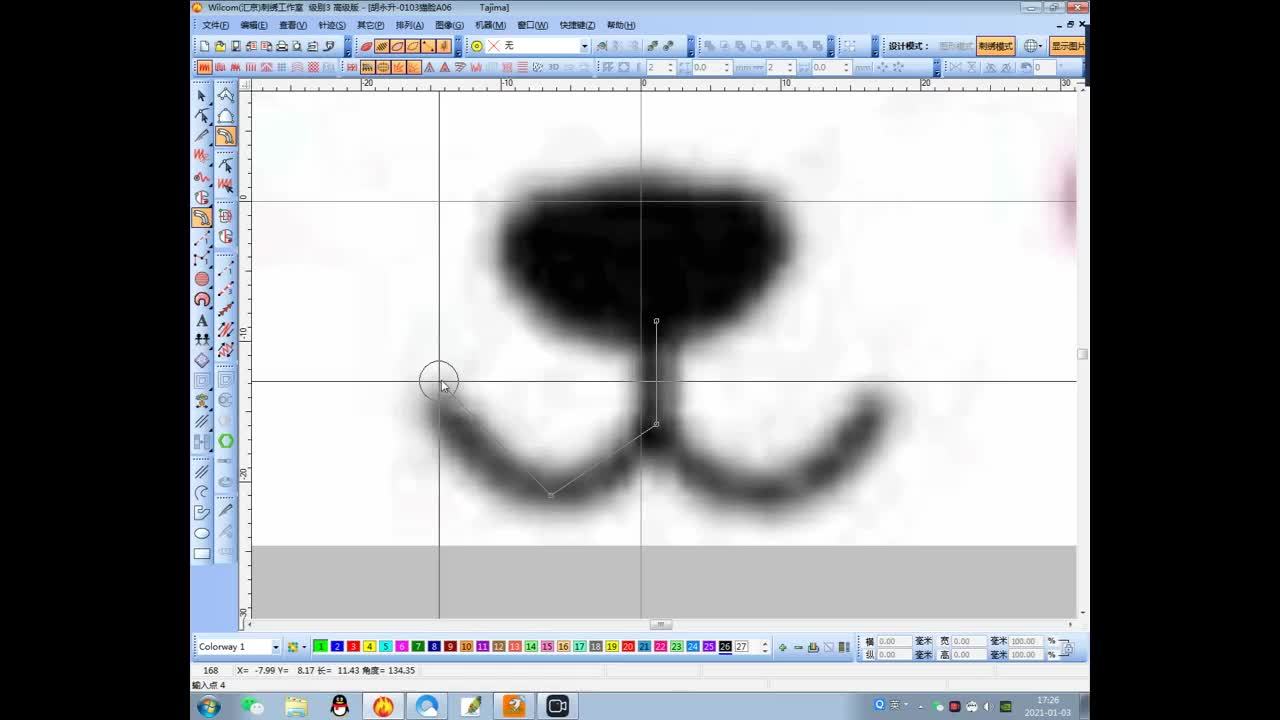Open dropdown arrow beside the globe icon
The width and height of the screenshot is (1280, 720).
(x=1041, y=46)
